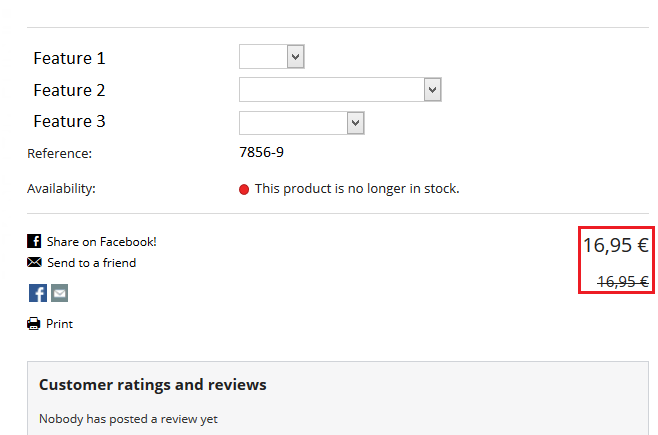The width and height of the screenshot is (658, 435).
Task: Click the Nobody has posted a review text
Action: 128,419
